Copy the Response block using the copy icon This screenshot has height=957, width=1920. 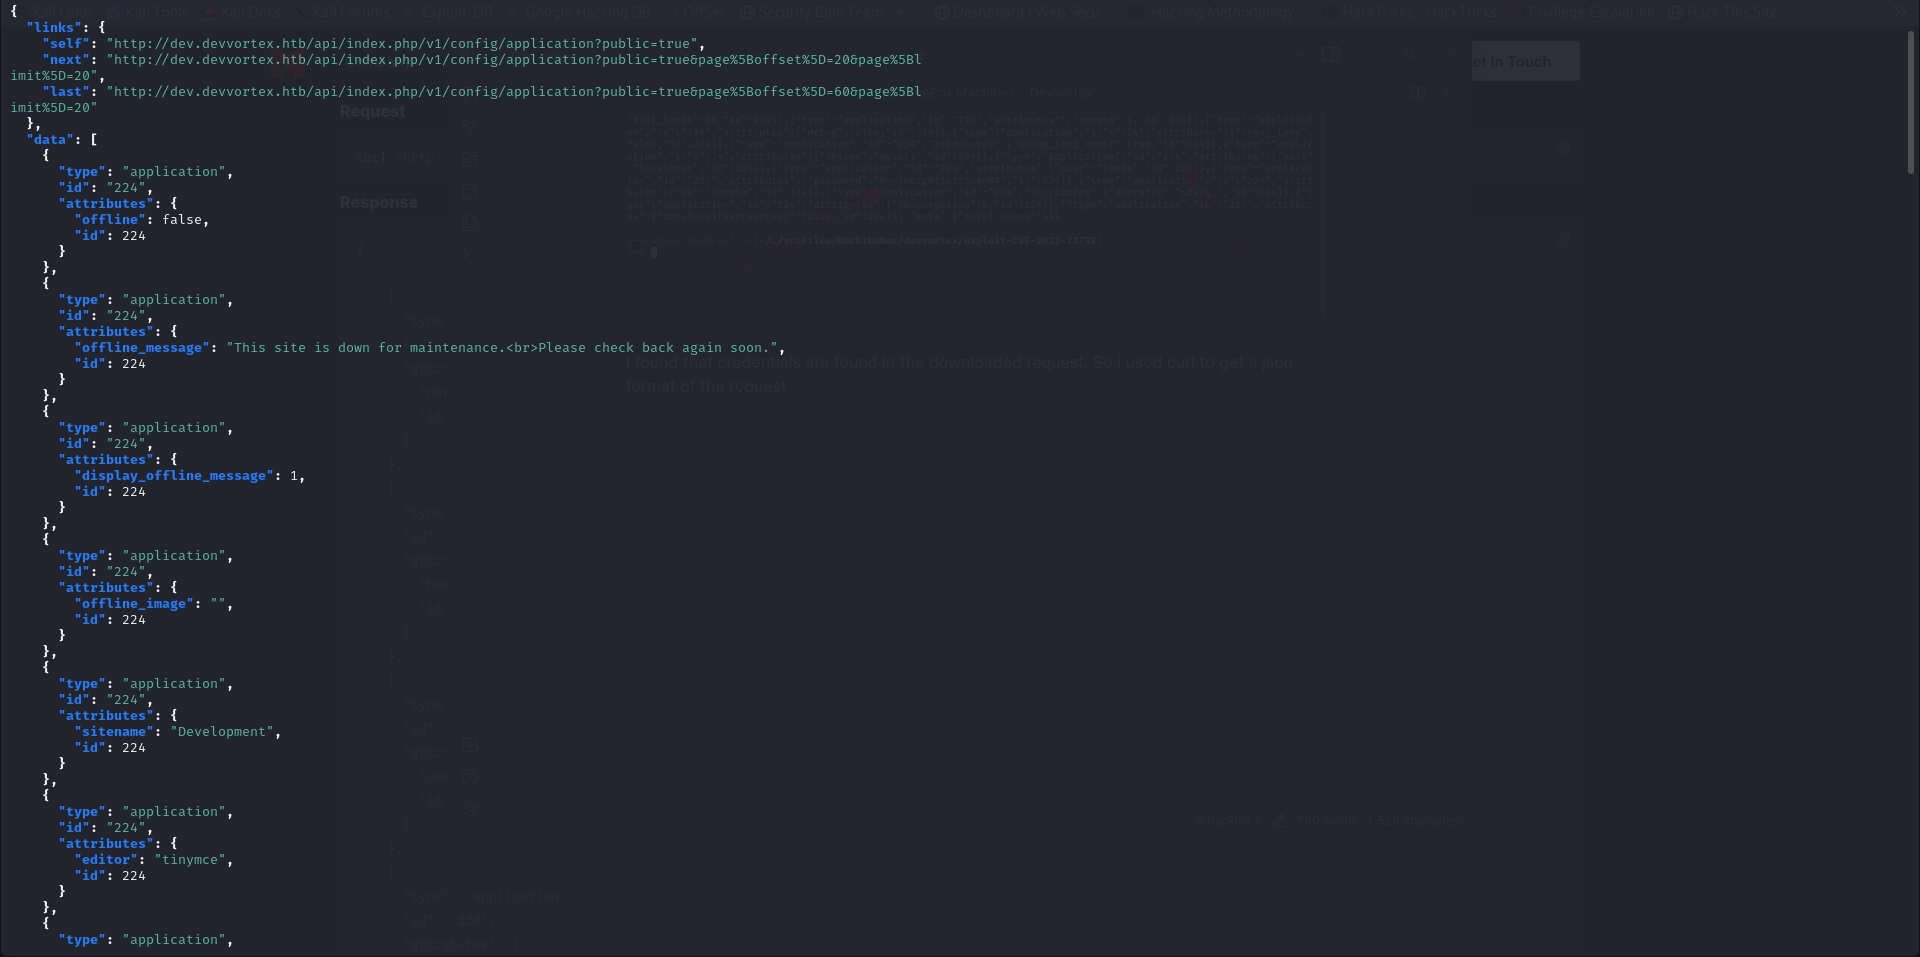(x=1563, y=239)
